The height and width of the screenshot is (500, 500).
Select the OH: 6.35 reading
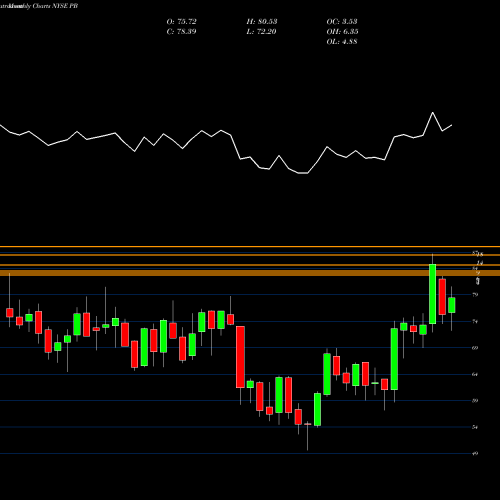[342, 32]
